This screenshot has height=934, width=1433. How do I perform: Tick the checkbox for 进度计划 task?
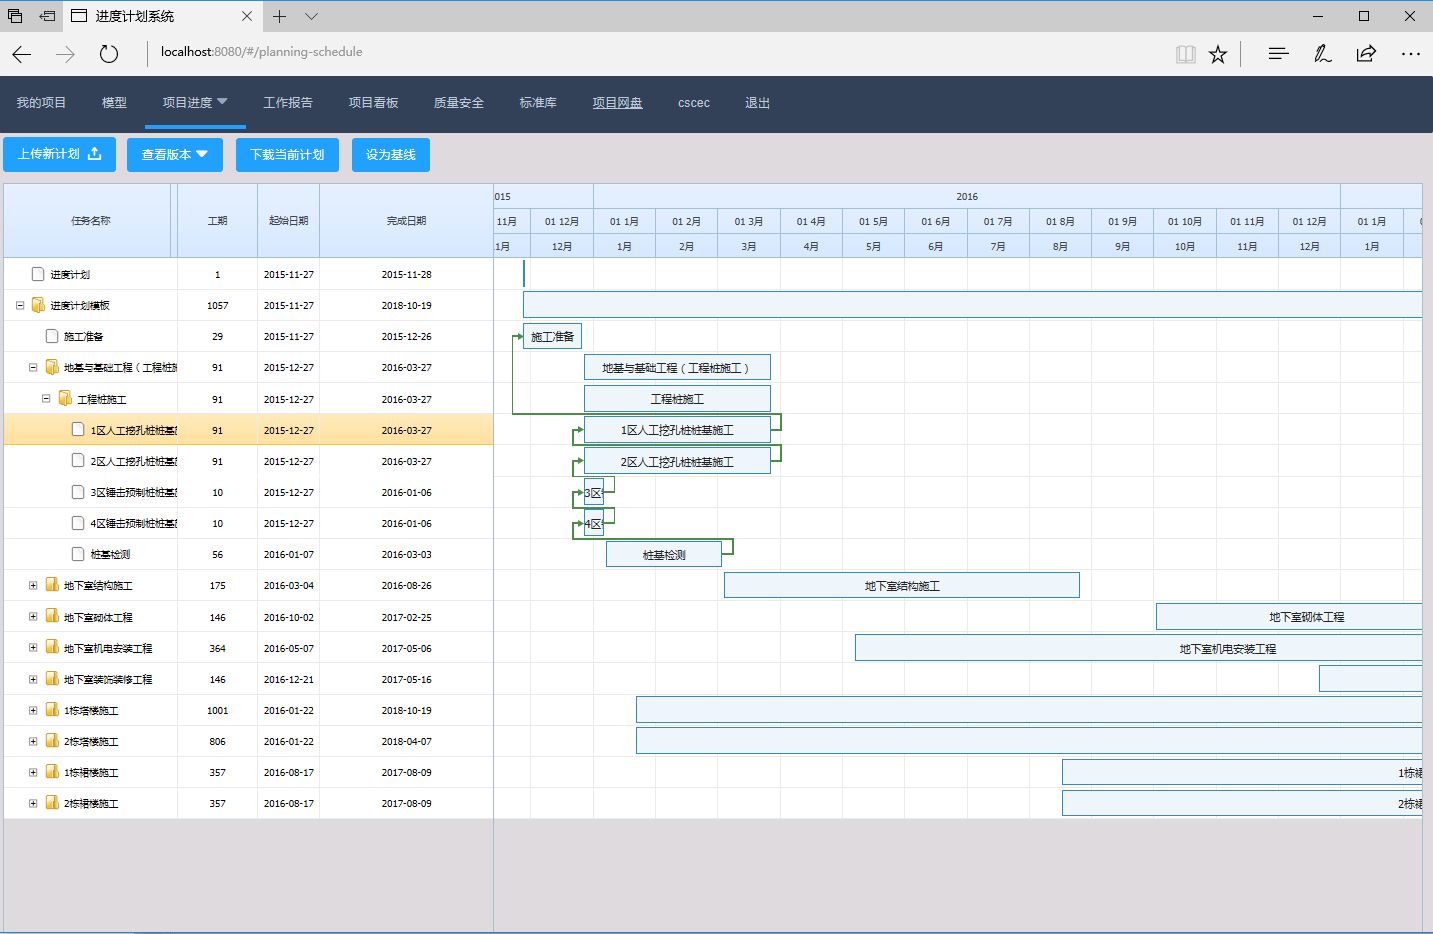[x=38, y=274]
